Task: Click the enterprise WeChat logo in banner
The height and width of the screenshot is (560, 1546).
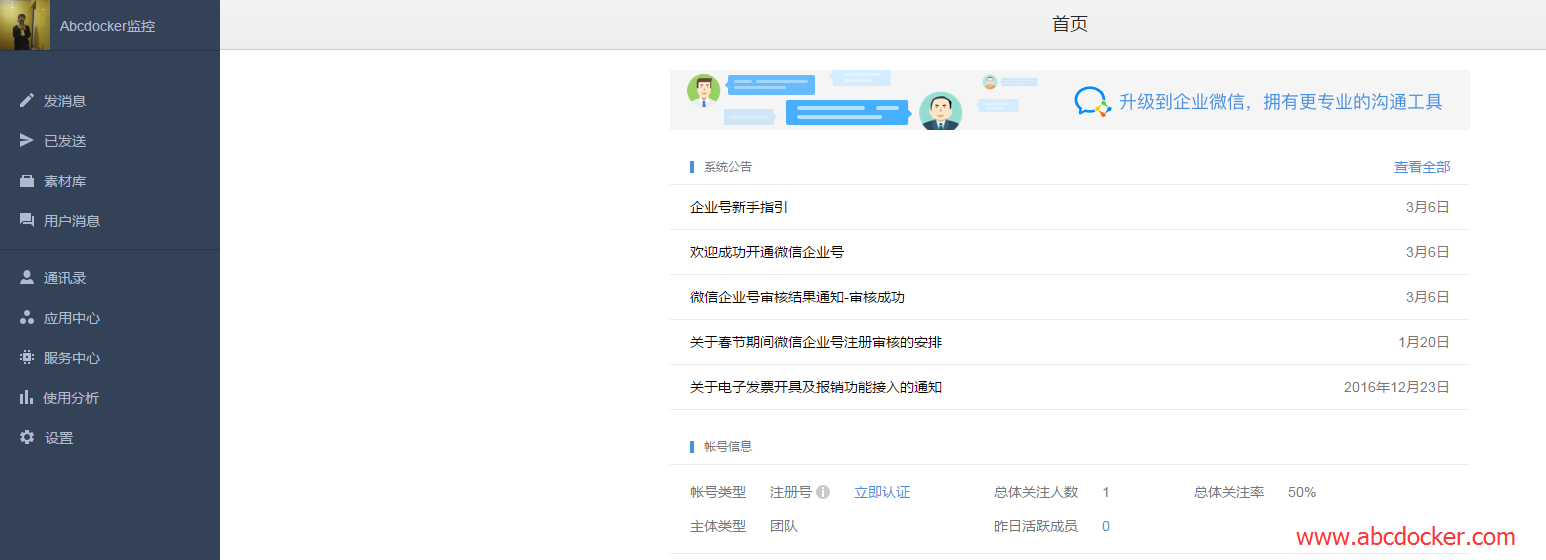Action: 1092,101
